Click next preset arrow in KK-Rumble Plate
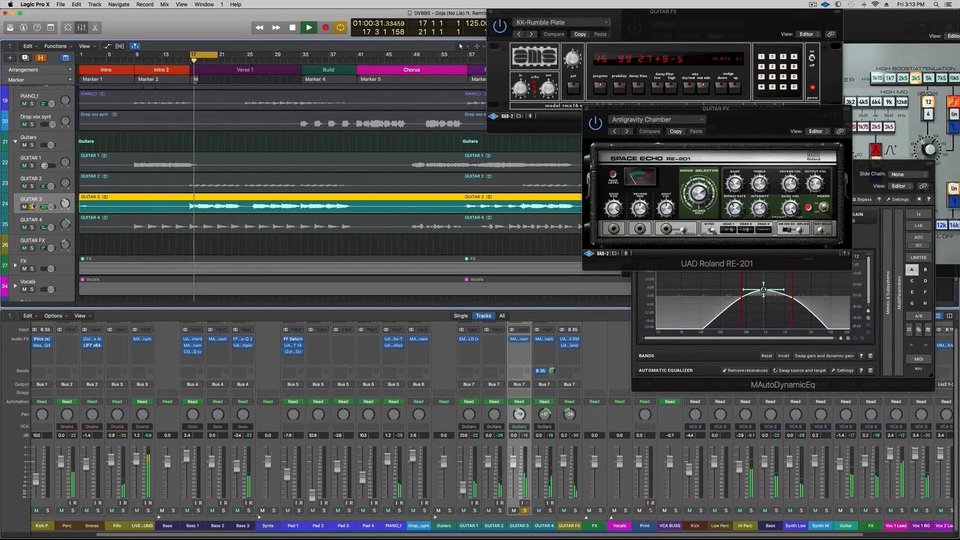Viewport: 960px width, 540px height. [x=531, y=34]
